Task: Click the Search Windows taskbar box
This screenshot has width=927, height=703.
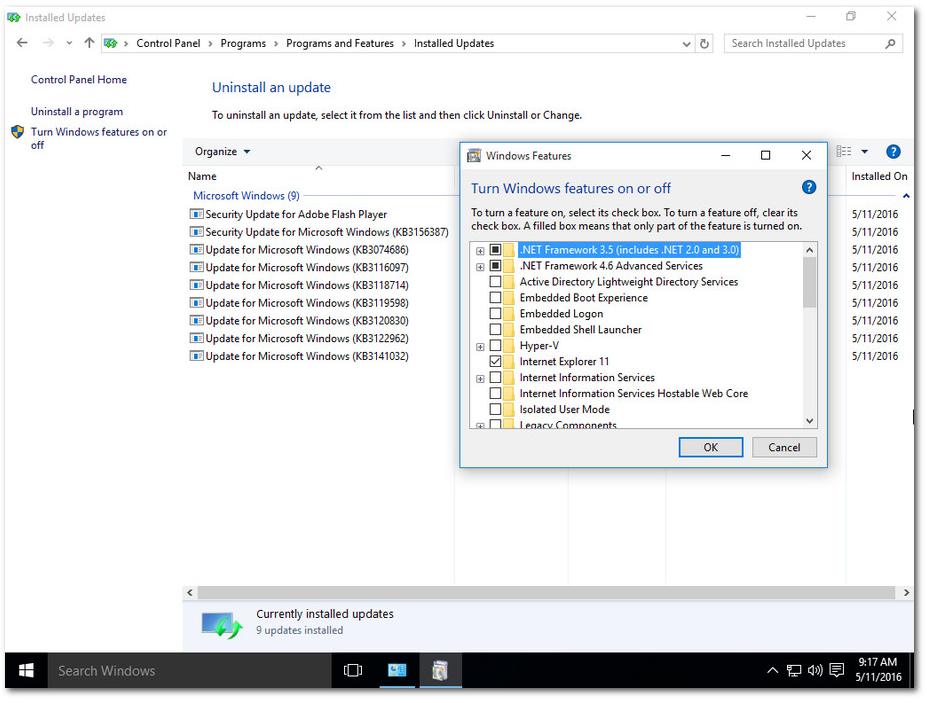Action: point(189,670)
